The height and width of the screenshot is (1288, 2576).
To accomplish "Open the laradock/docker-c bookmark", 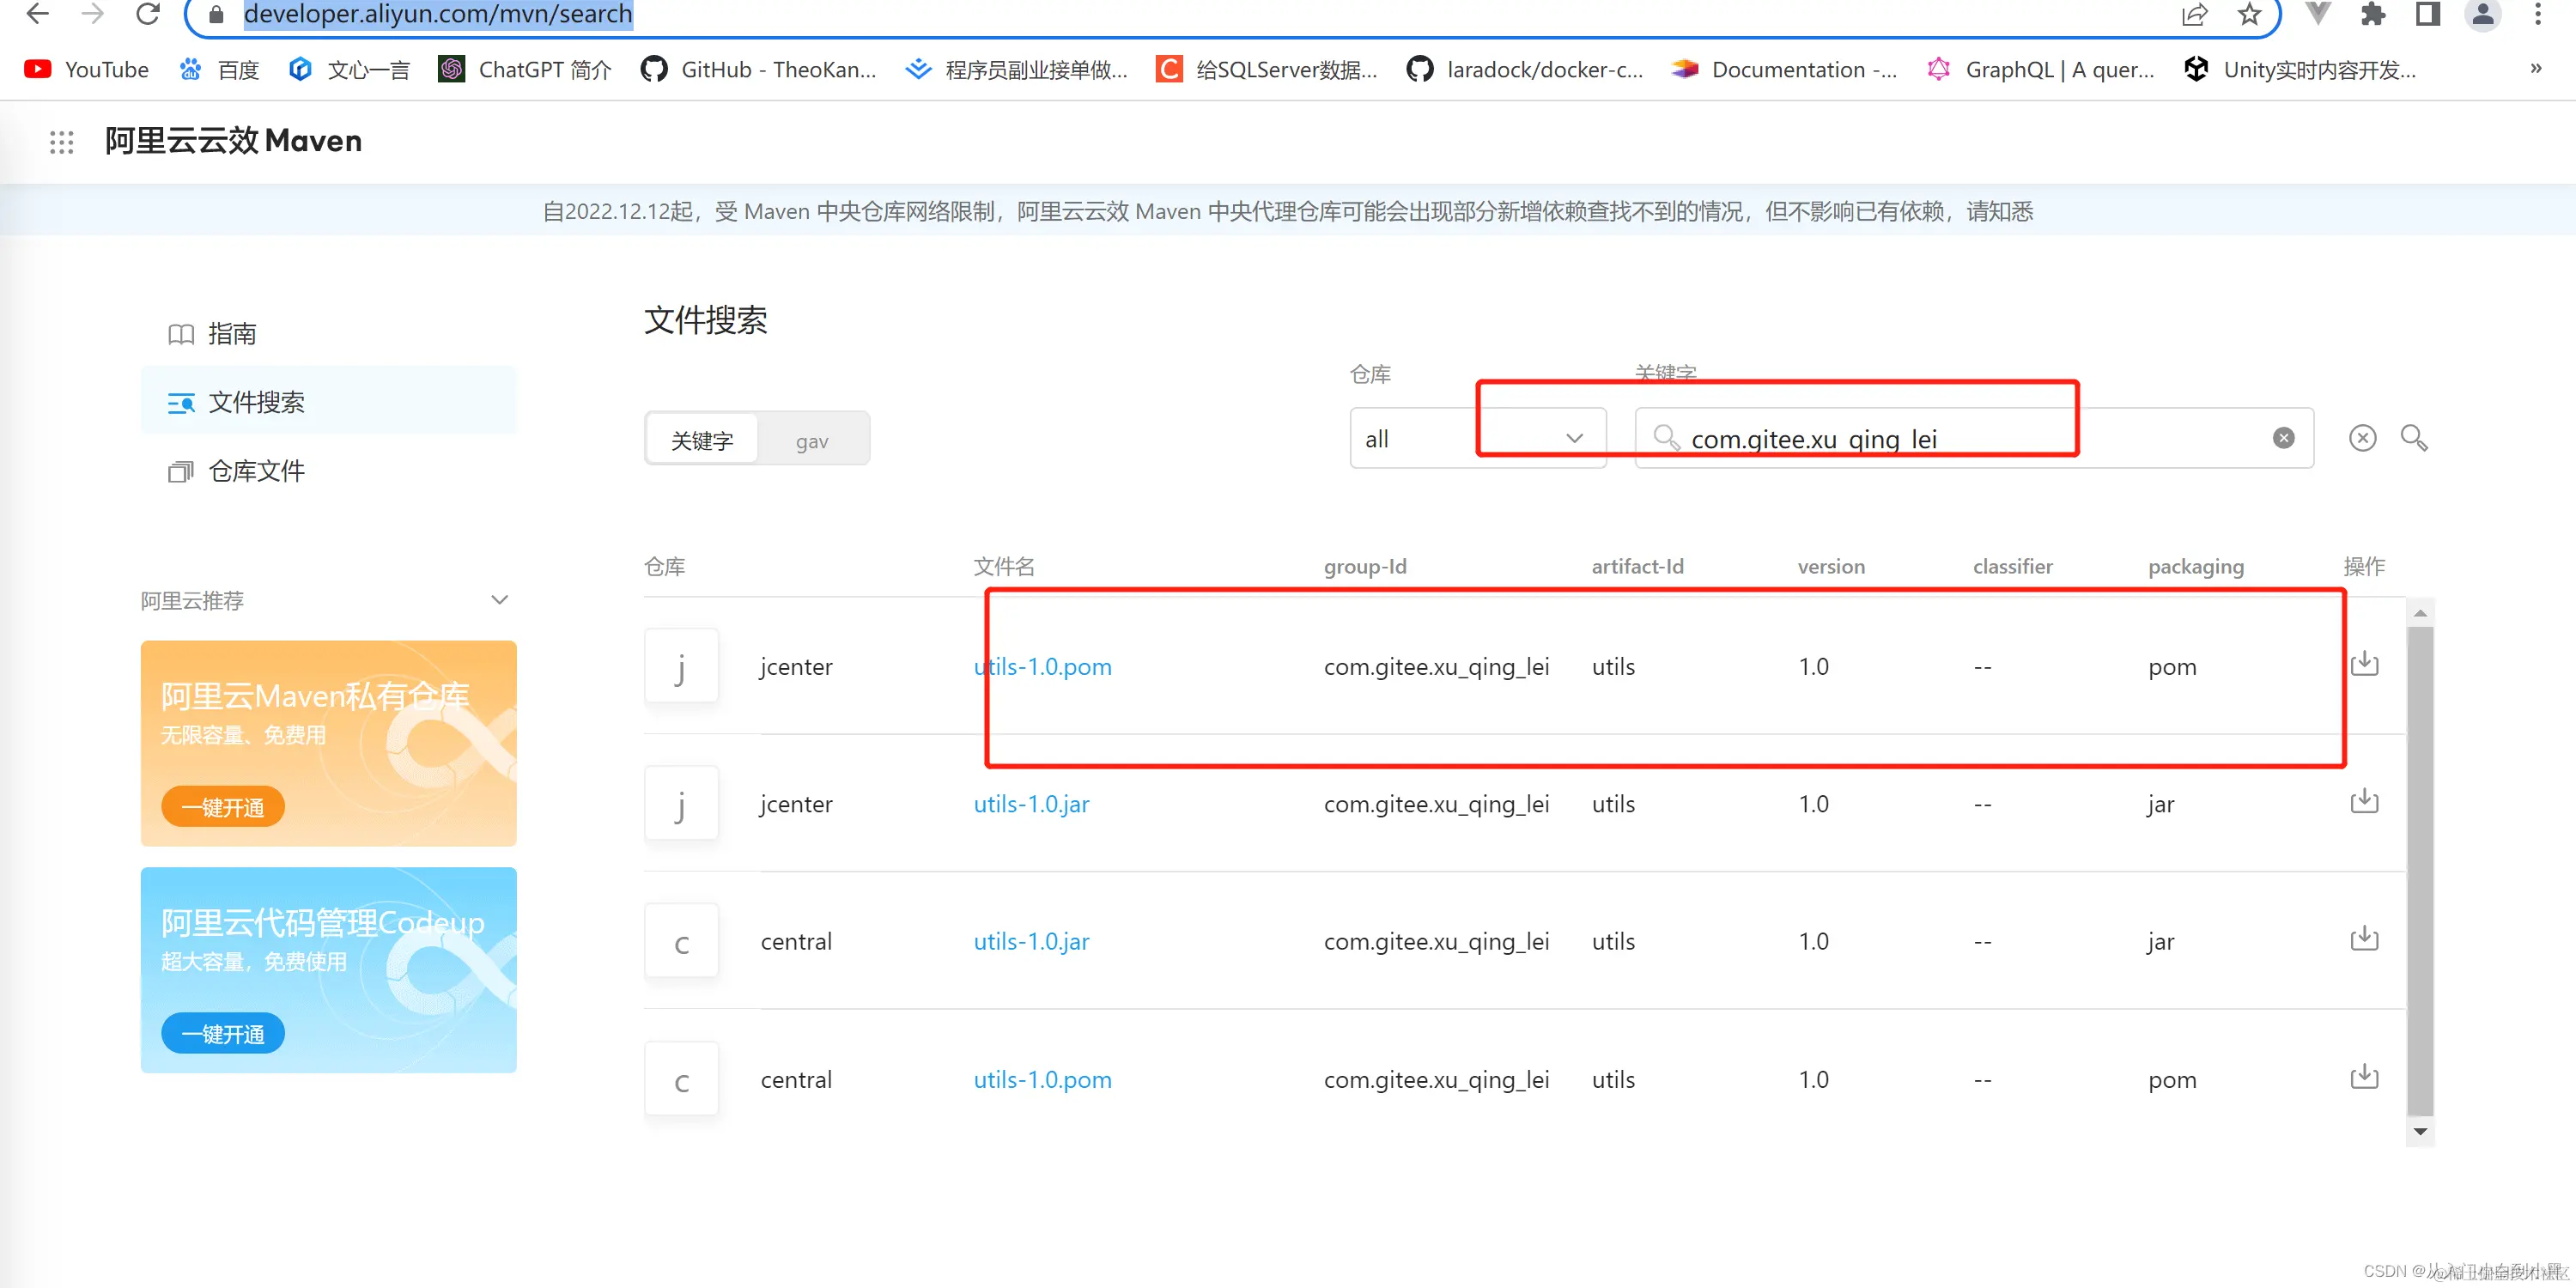I will (x=1524, y=69).
